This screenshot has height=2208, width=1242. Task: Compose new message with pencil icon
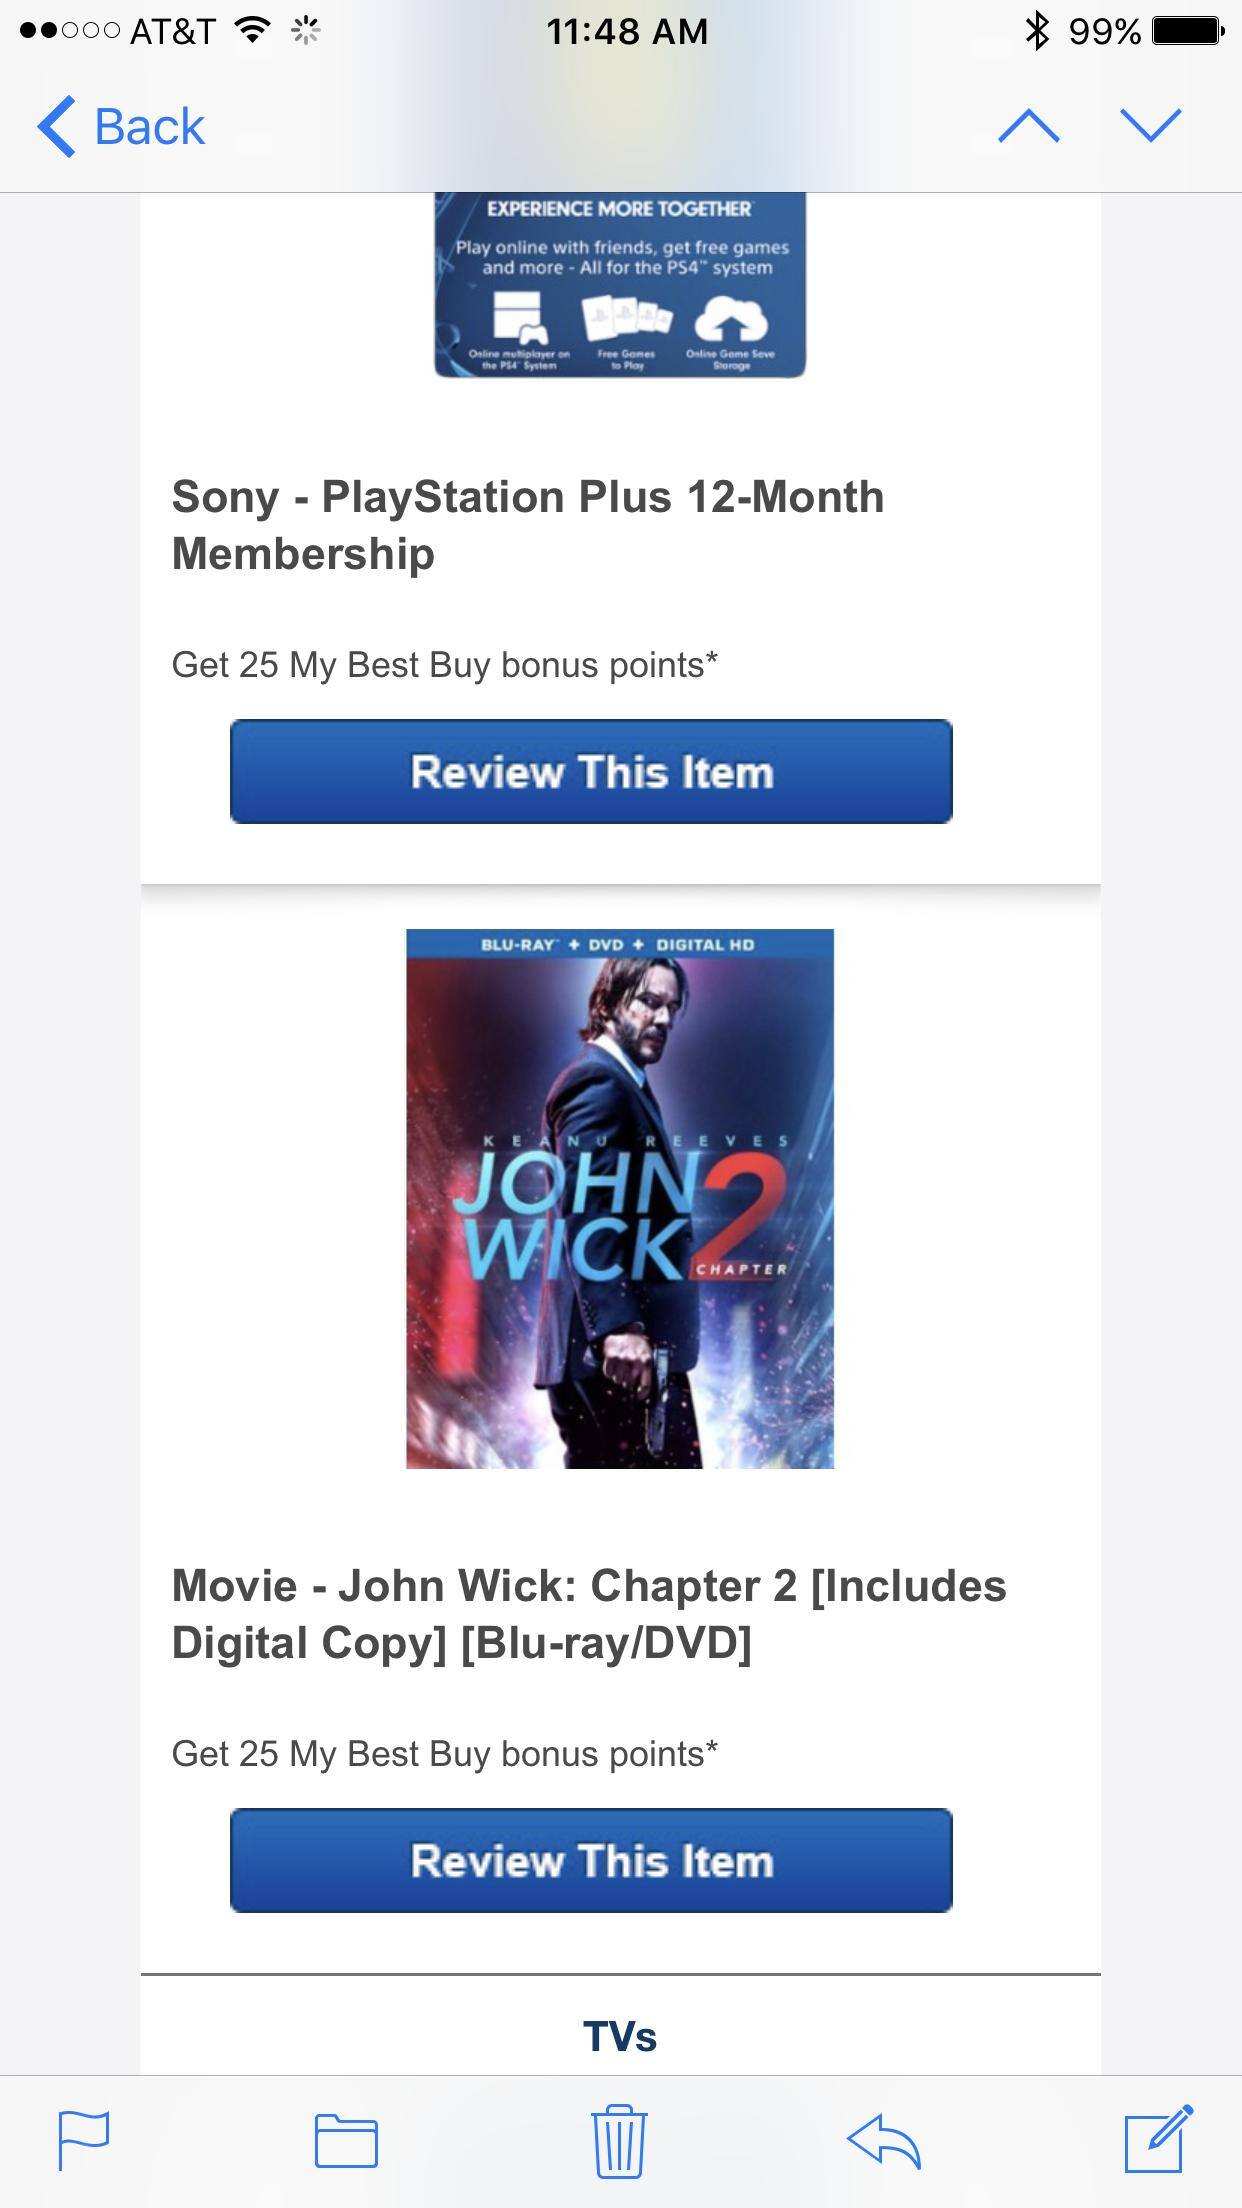tap(1158, 2139)
